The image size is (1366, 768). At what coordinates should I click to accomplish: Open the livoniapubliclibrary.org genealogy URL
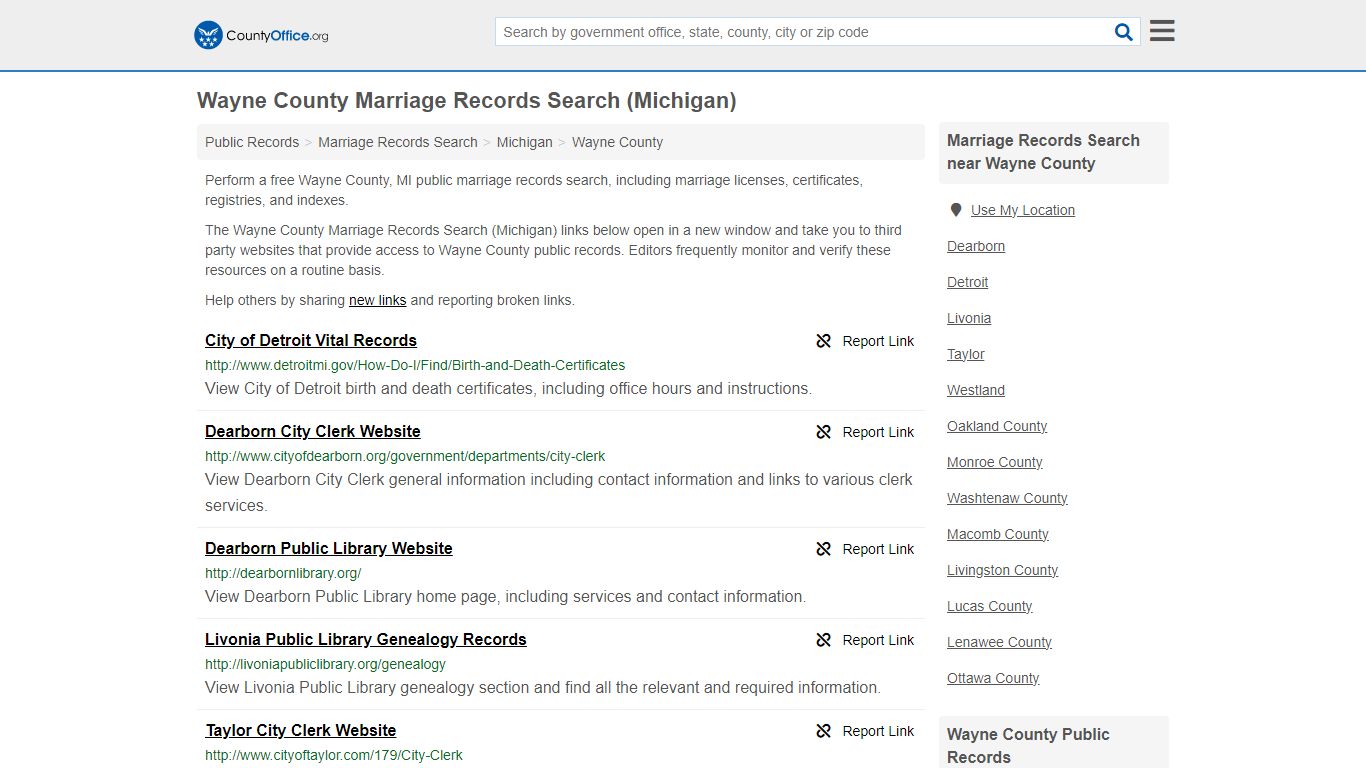pyautogui.click(x=325, y=664)
